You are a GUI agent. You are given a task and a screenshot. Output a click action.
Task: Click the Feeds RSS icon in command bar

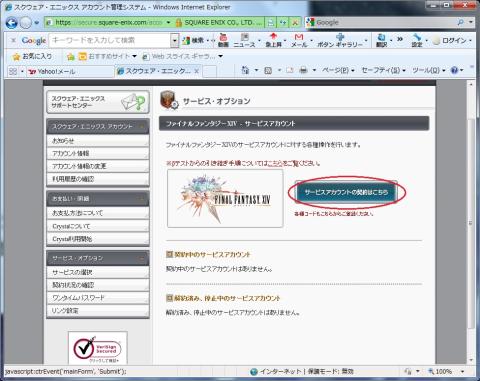click(268, 70)
